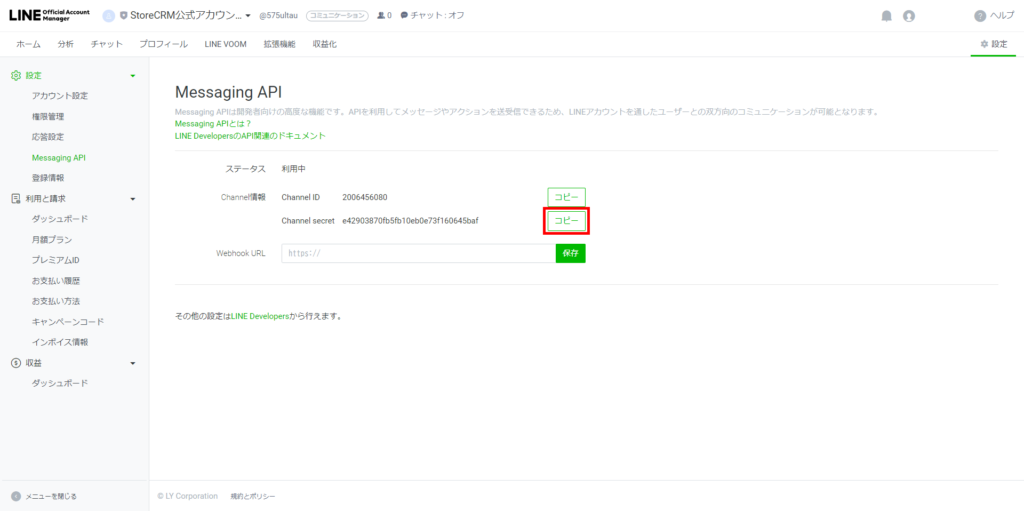
Task: Switch to the チャット tab
Action: (106, 44)
